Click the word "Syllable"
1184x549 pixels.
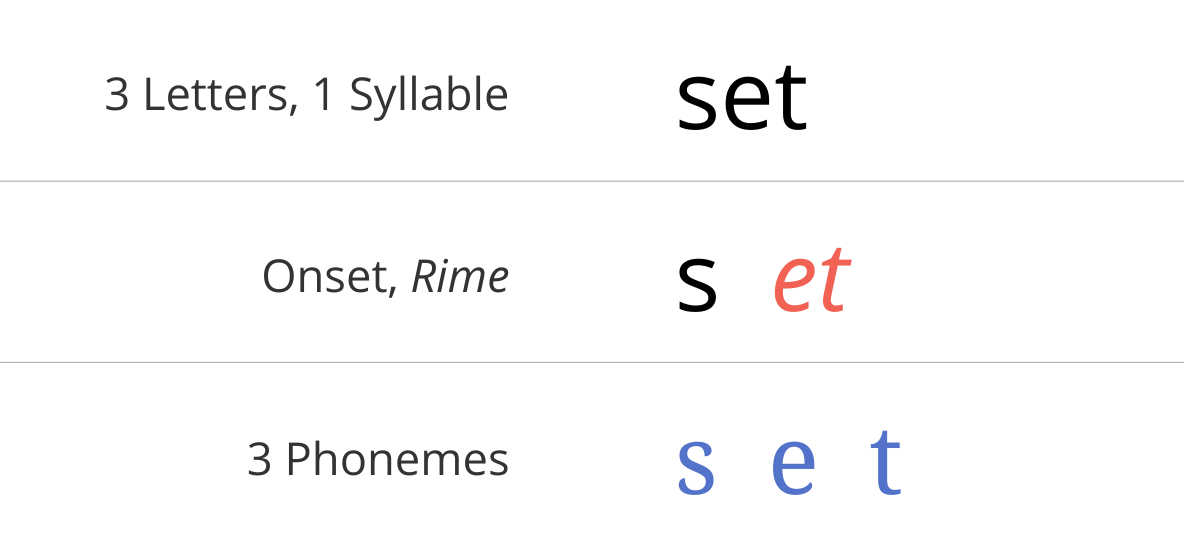(429, 97)
